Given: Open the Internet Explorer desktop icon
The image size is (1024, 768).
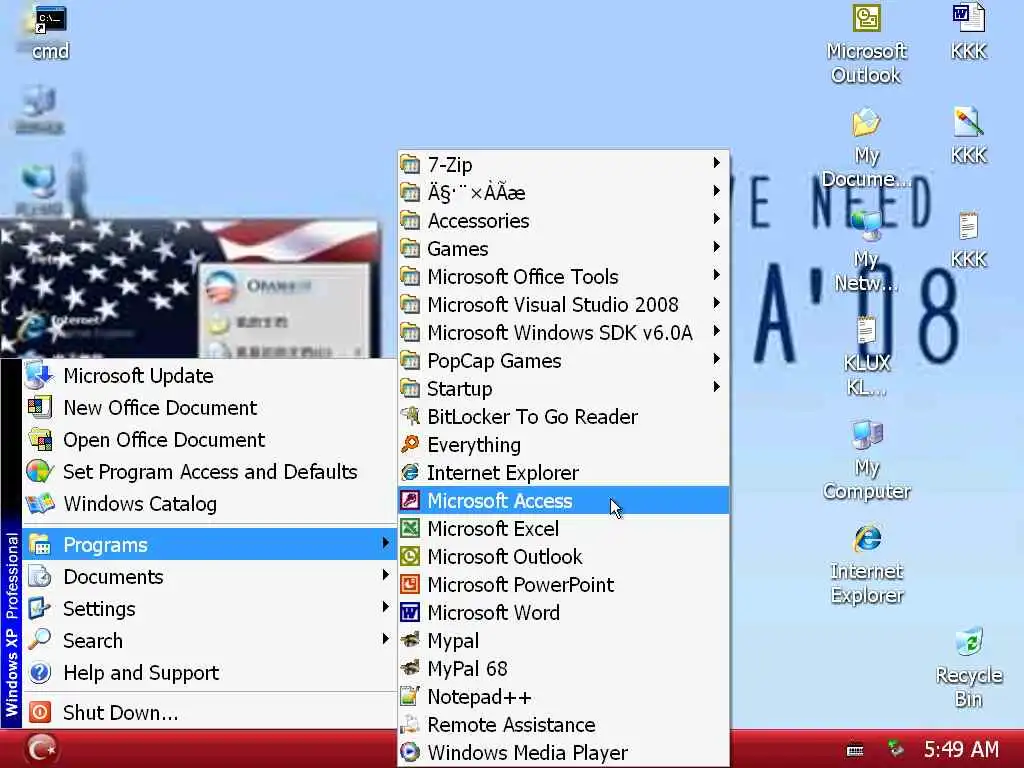Looking at the screenshot, I should point(867,539).
